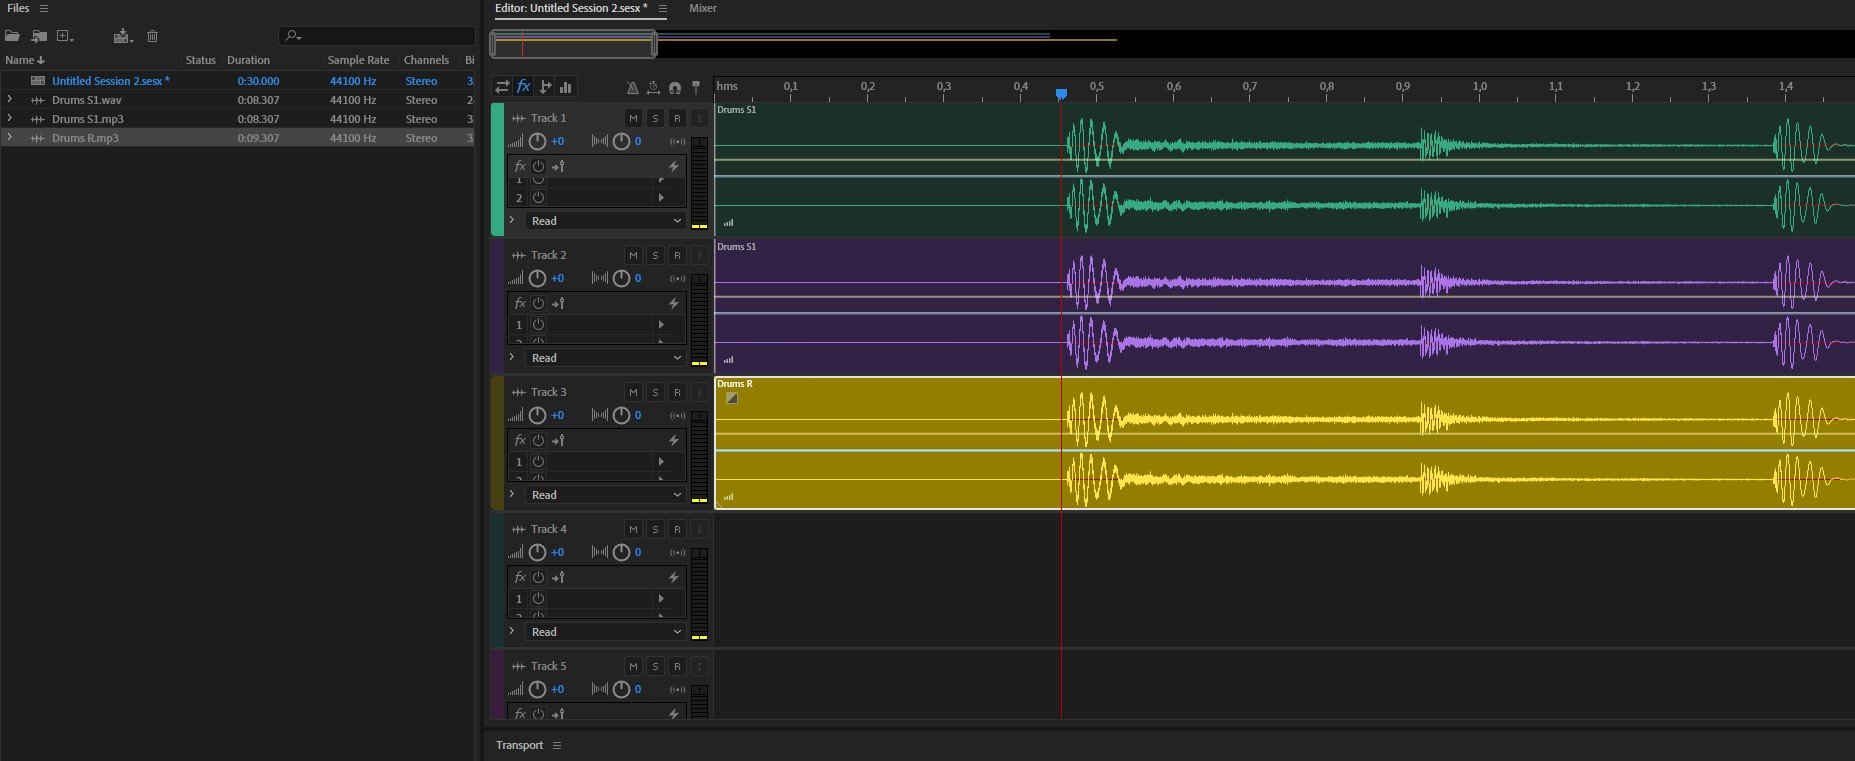Click the trash icon to close selected files
The height and width of the screenshot is (761, 1855).
coord(152,36)
